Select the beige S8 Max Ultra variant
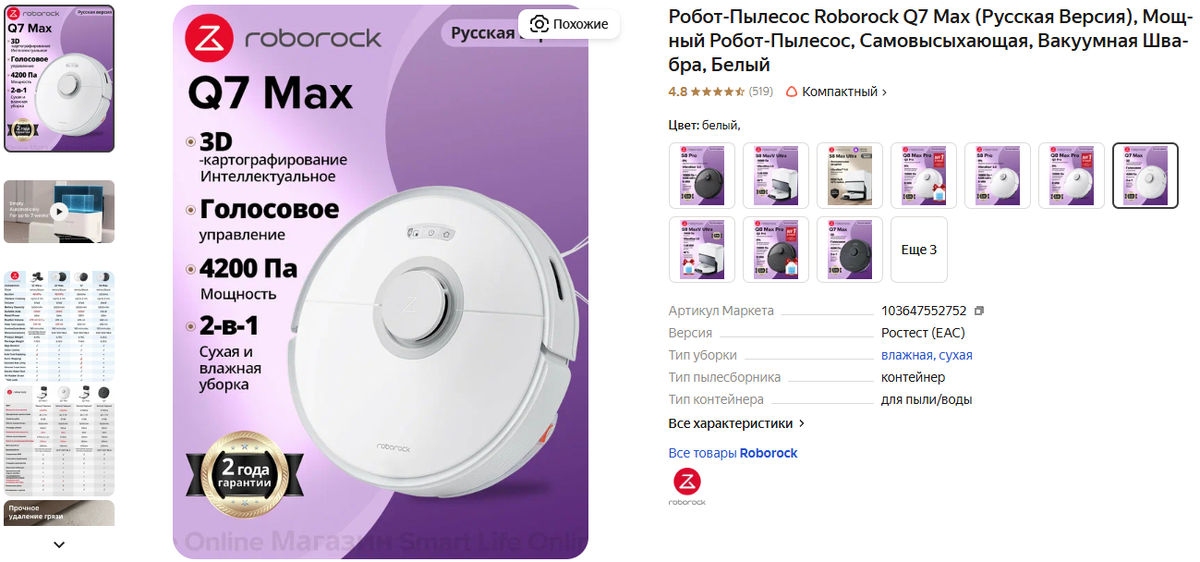 pos(849,176)
